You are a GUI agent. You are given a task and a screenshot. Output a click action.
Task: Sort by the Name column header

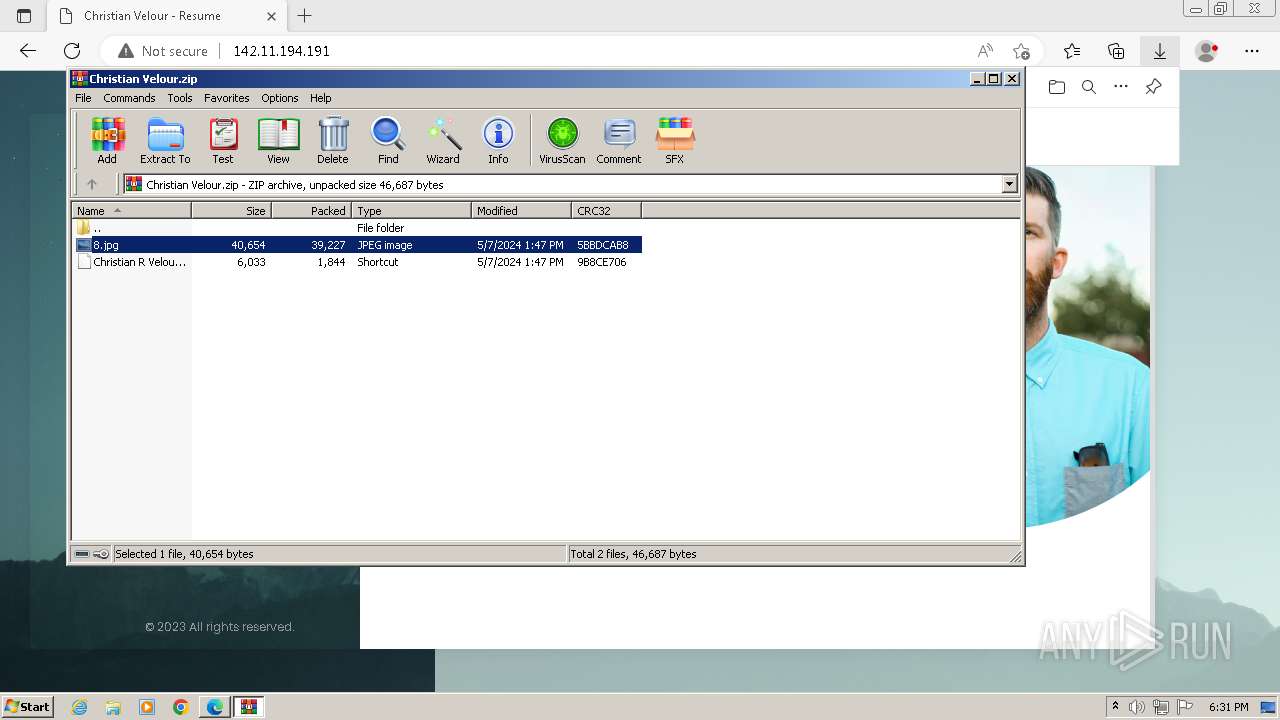pyautogui.click(x=131, y=210)
